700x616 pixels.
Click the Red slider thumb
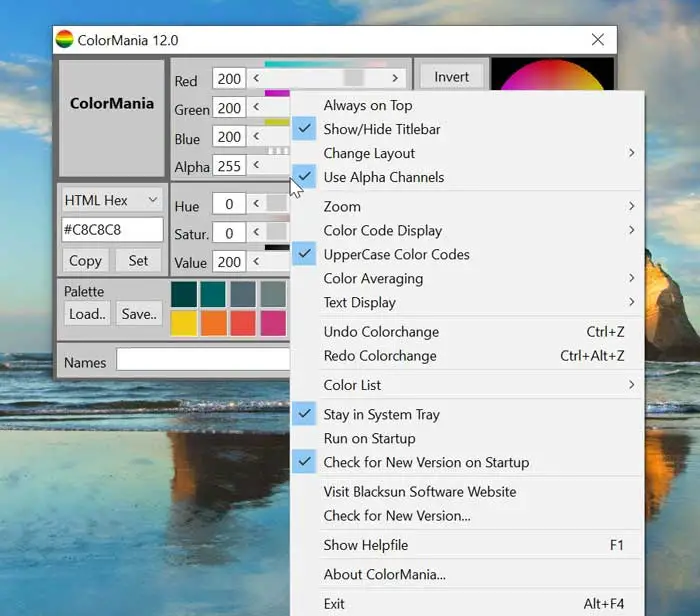point(354,78)
